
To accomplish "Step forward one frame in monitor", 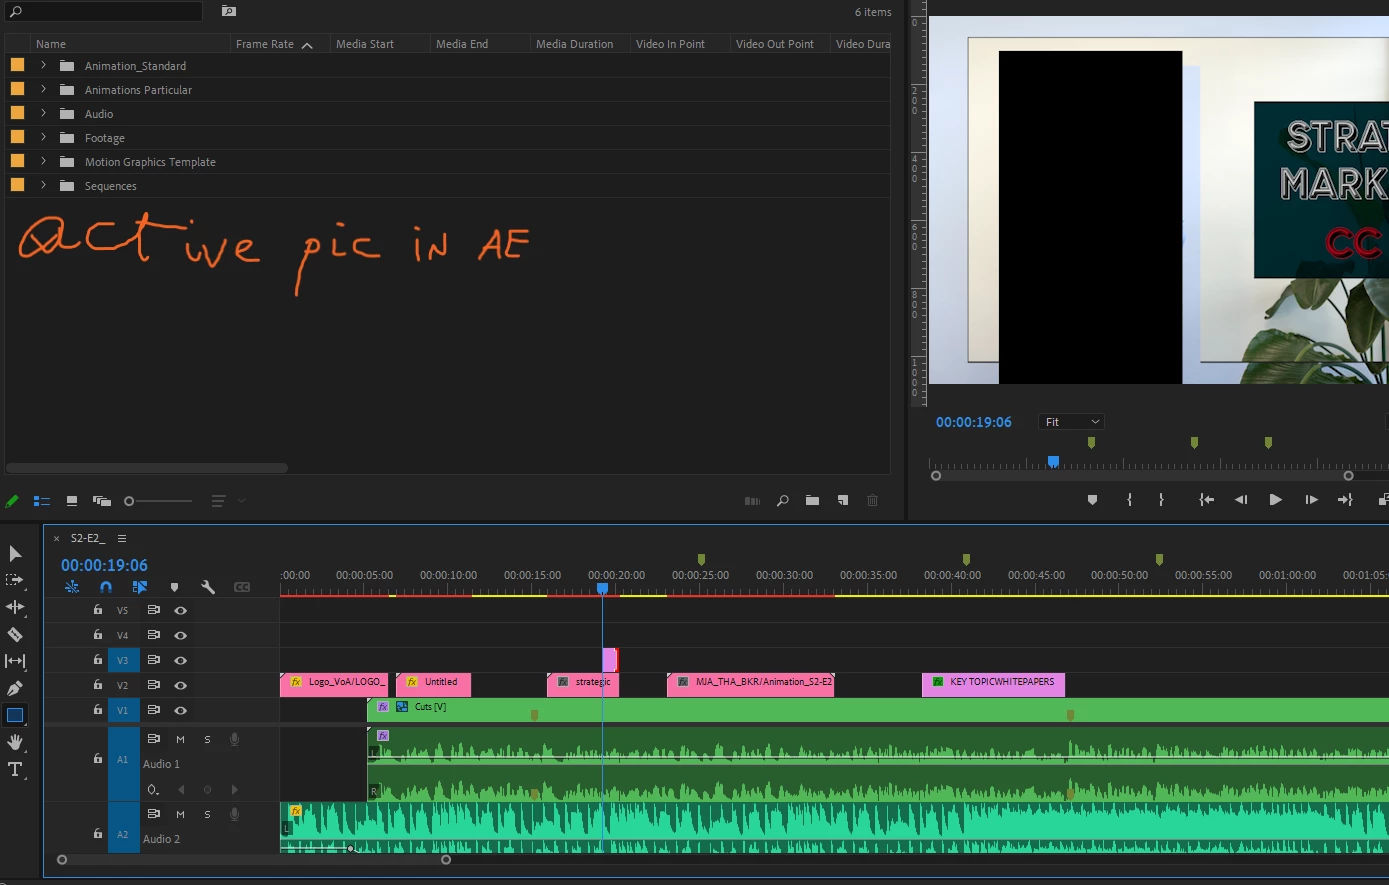I will 1311,500.
